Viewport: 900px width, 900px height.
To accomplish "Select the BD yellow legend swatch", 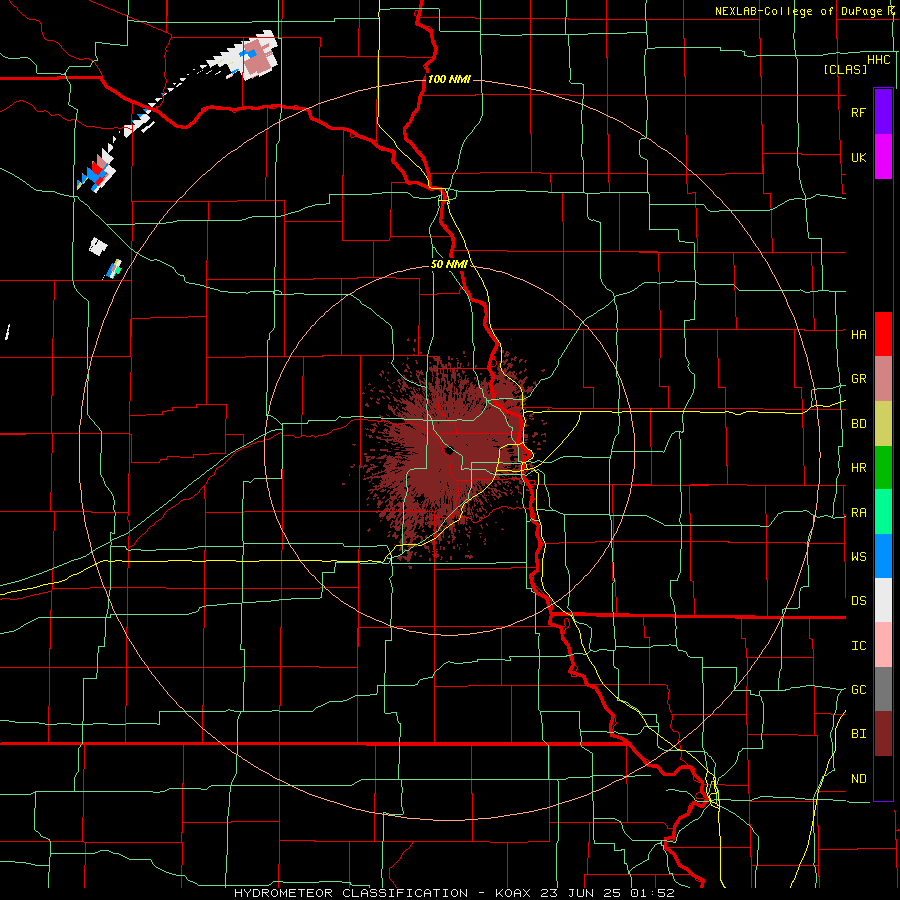I will click(883, 424).
